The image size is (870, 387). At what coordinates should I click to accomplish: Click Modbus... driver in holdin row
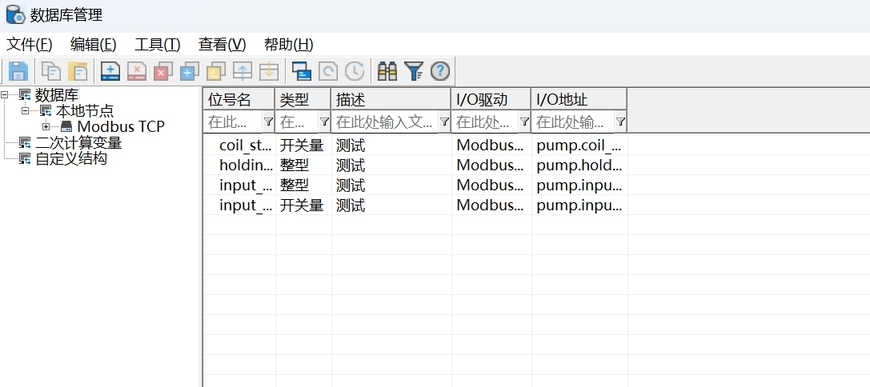click(490, 165)
